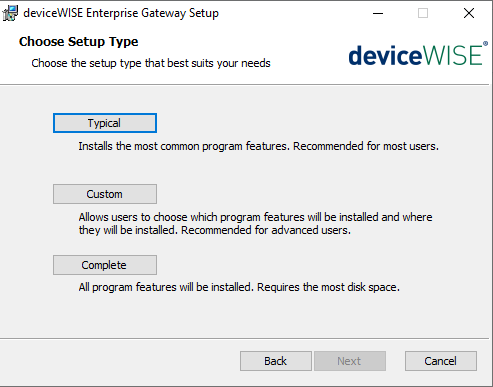Click the grayed-out Next button

(350, 361)
